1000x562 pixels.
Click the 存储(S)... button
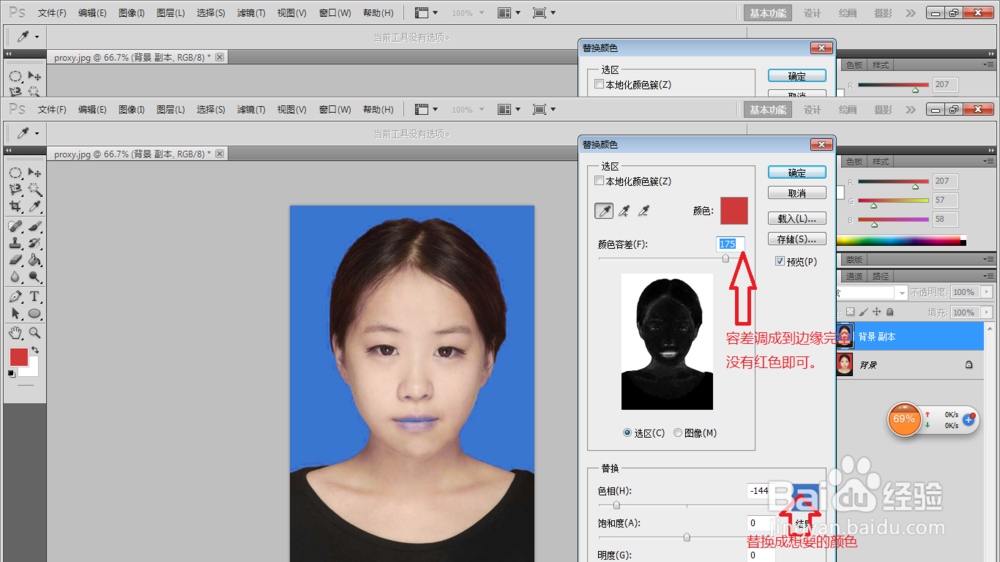coord(797,239)
